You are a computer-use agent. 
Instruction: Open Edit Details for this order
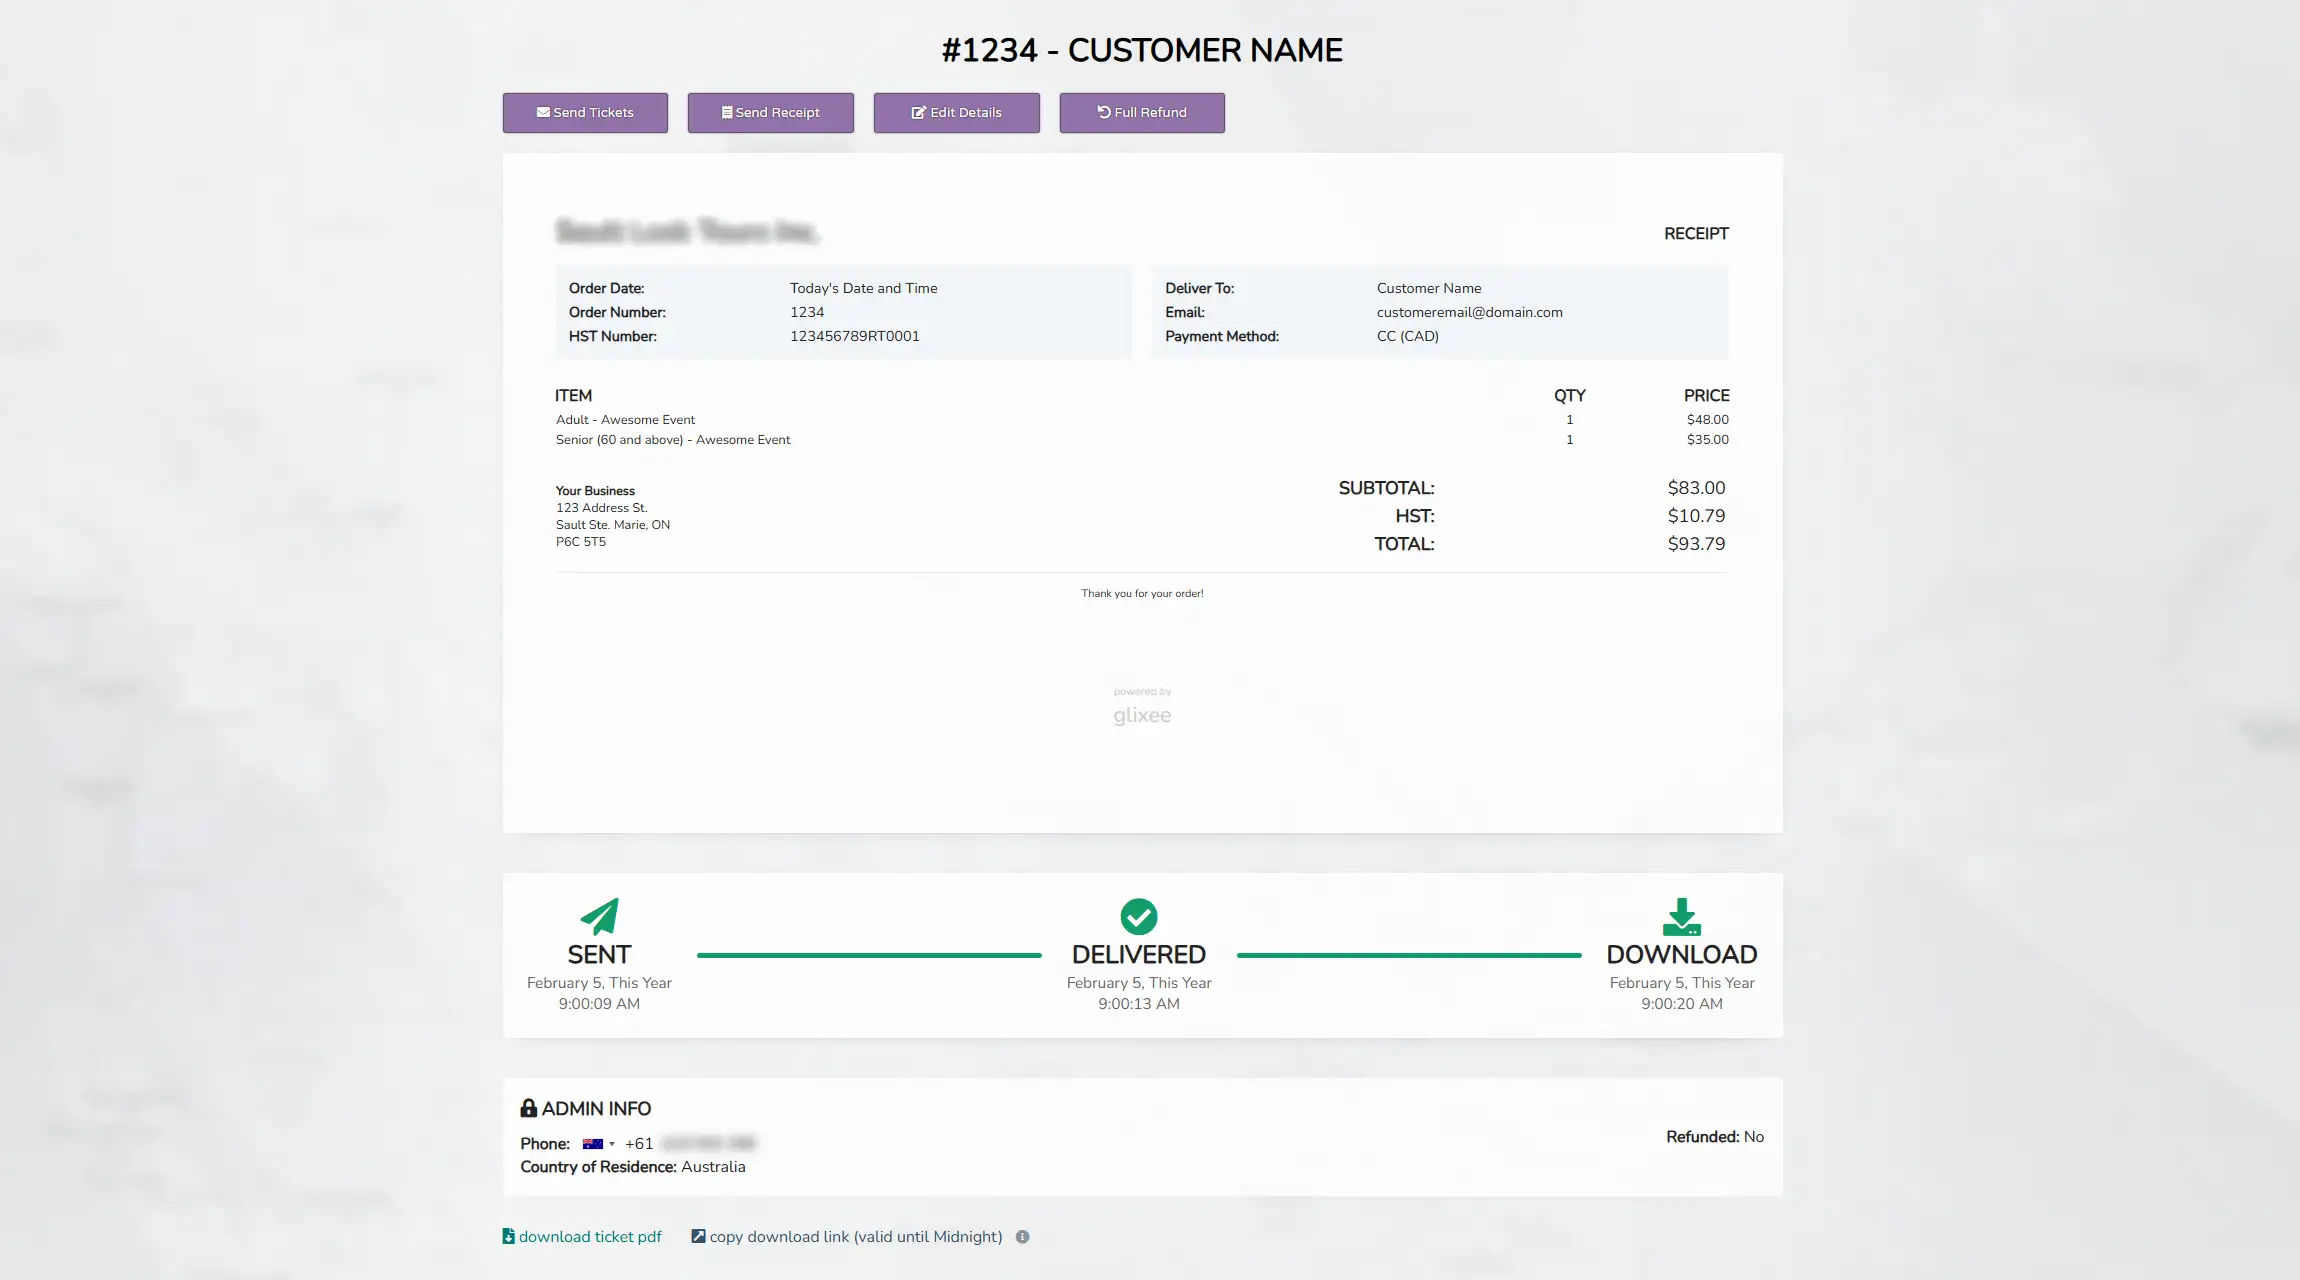click(956, 113)
